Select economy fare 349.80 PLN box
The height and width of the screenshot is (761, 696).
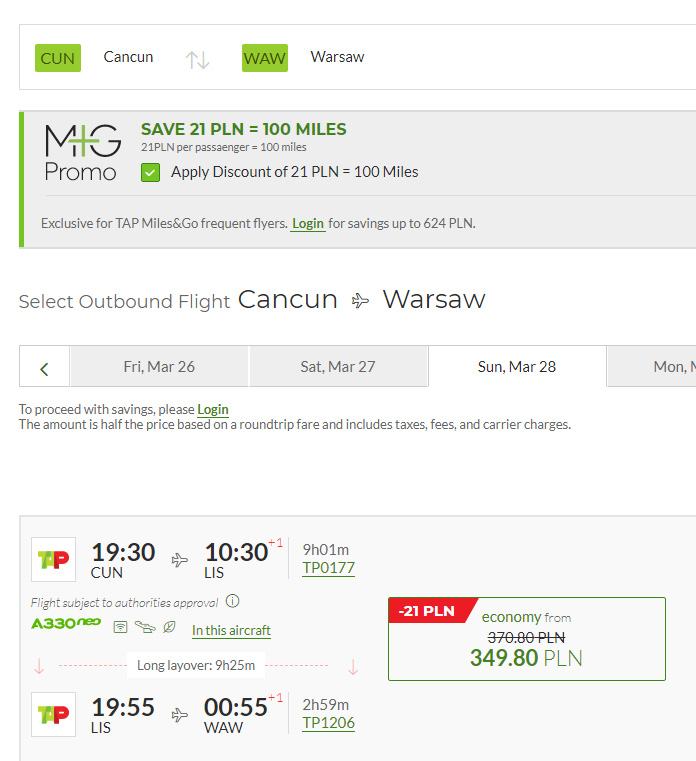point(527,639)
